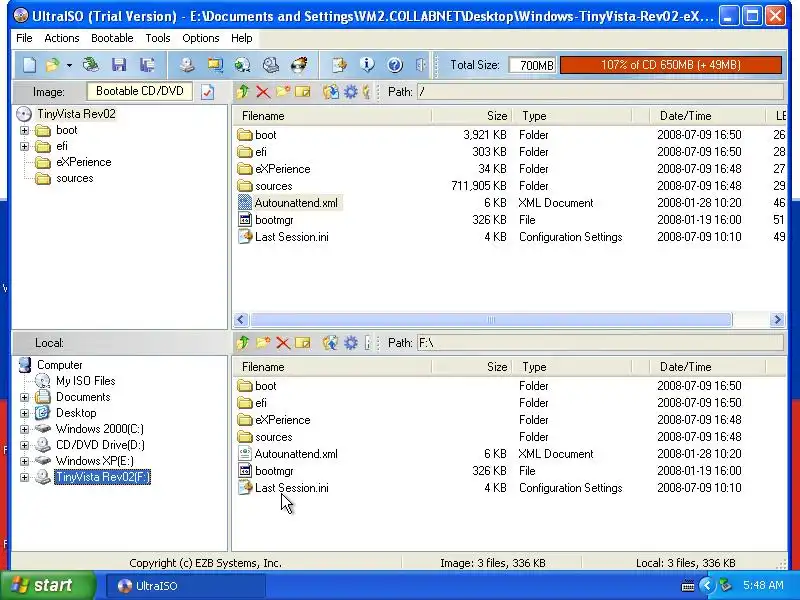Expand the TinyVista Rev02(F:) drive node
The width and height of the screenshot is (800, 600).
pos(24,478)
